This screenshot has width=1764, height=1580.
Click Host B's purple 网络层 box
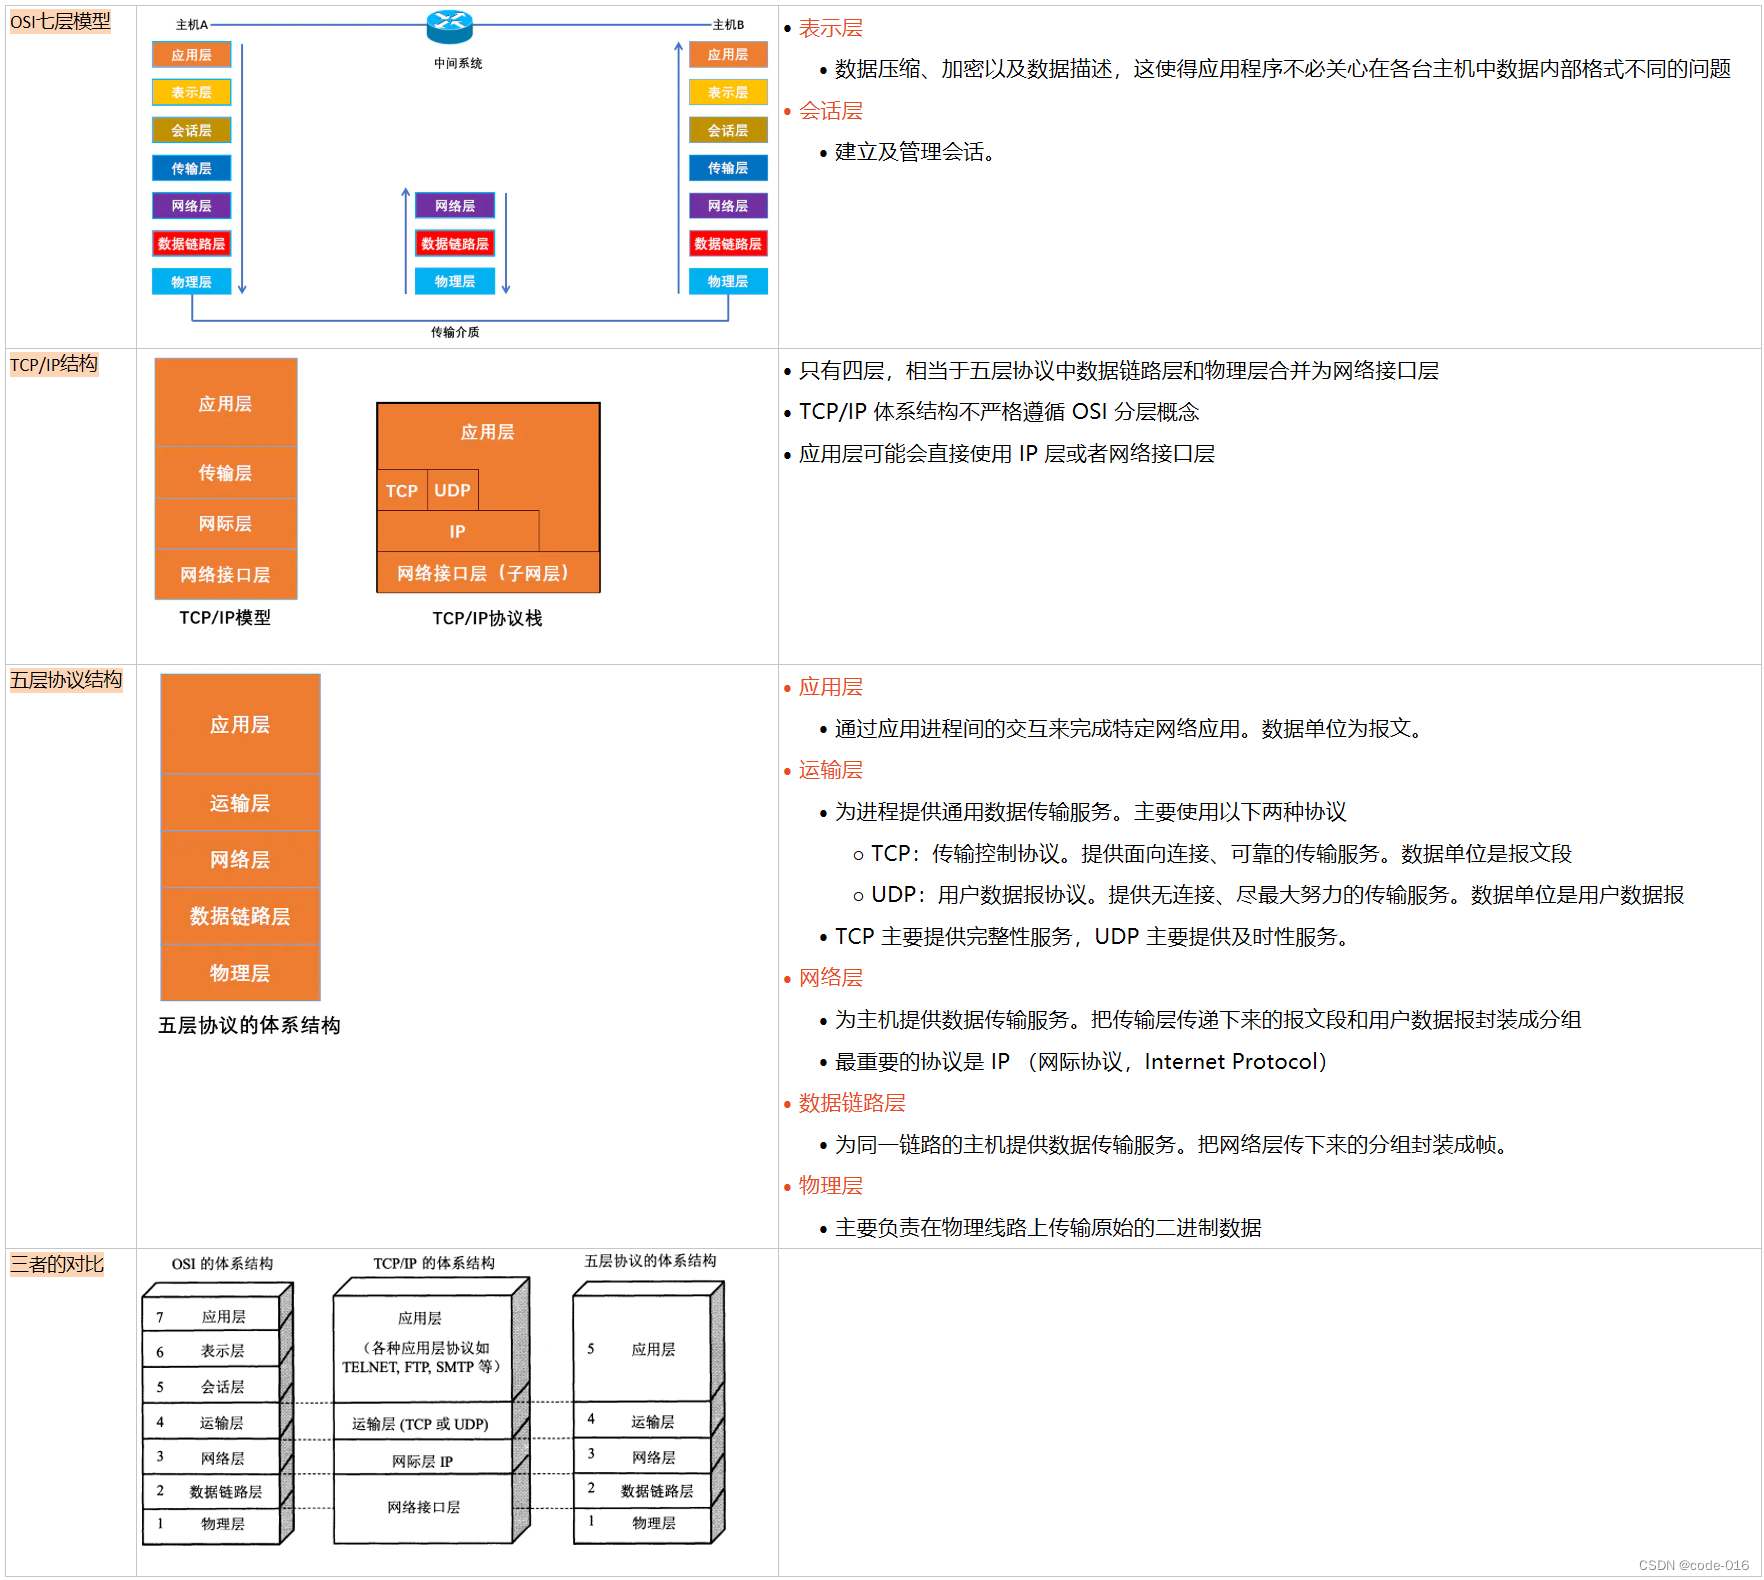point(728,206)
